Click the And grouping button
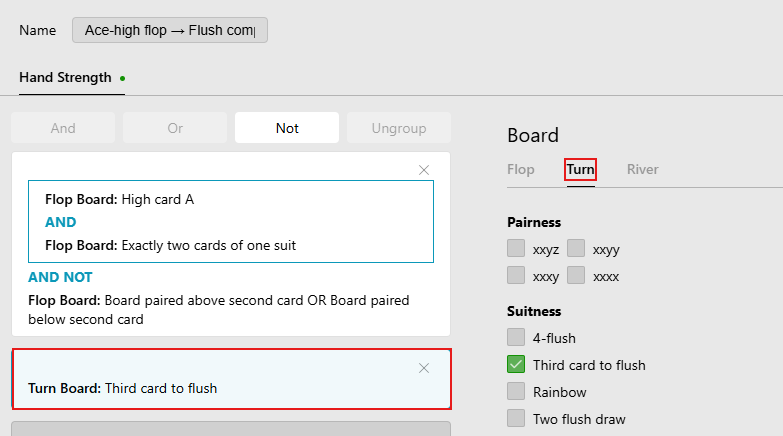 [63, 128]
